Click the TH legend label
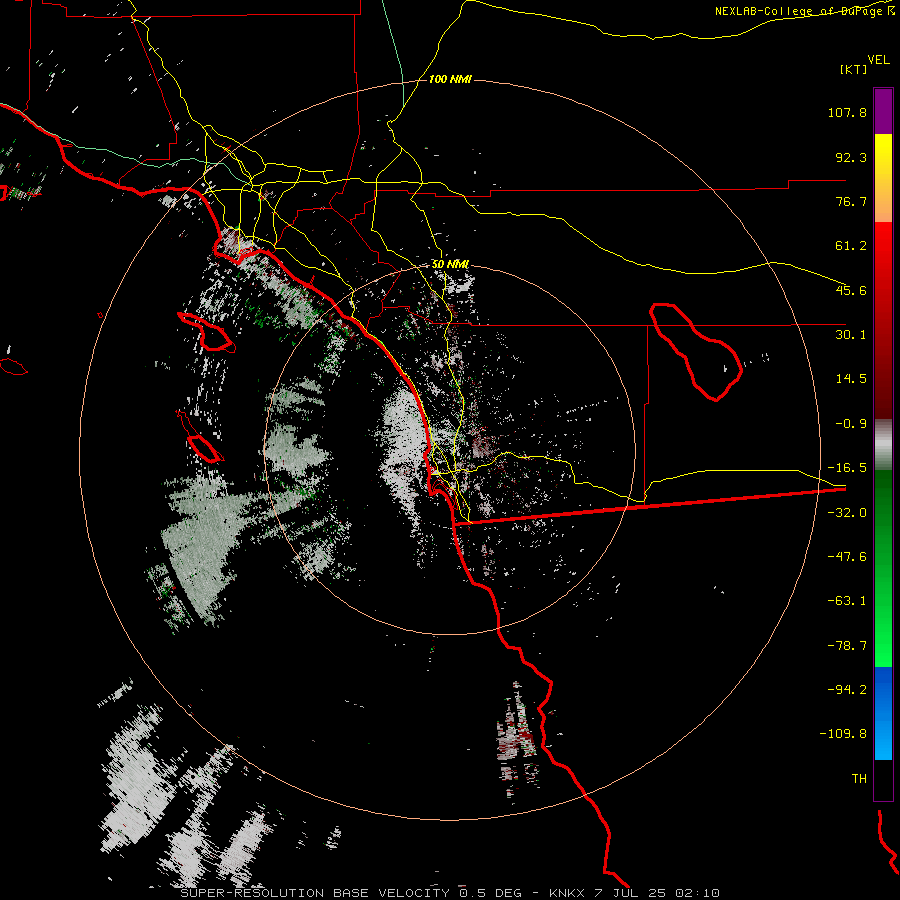 [859, 779]
